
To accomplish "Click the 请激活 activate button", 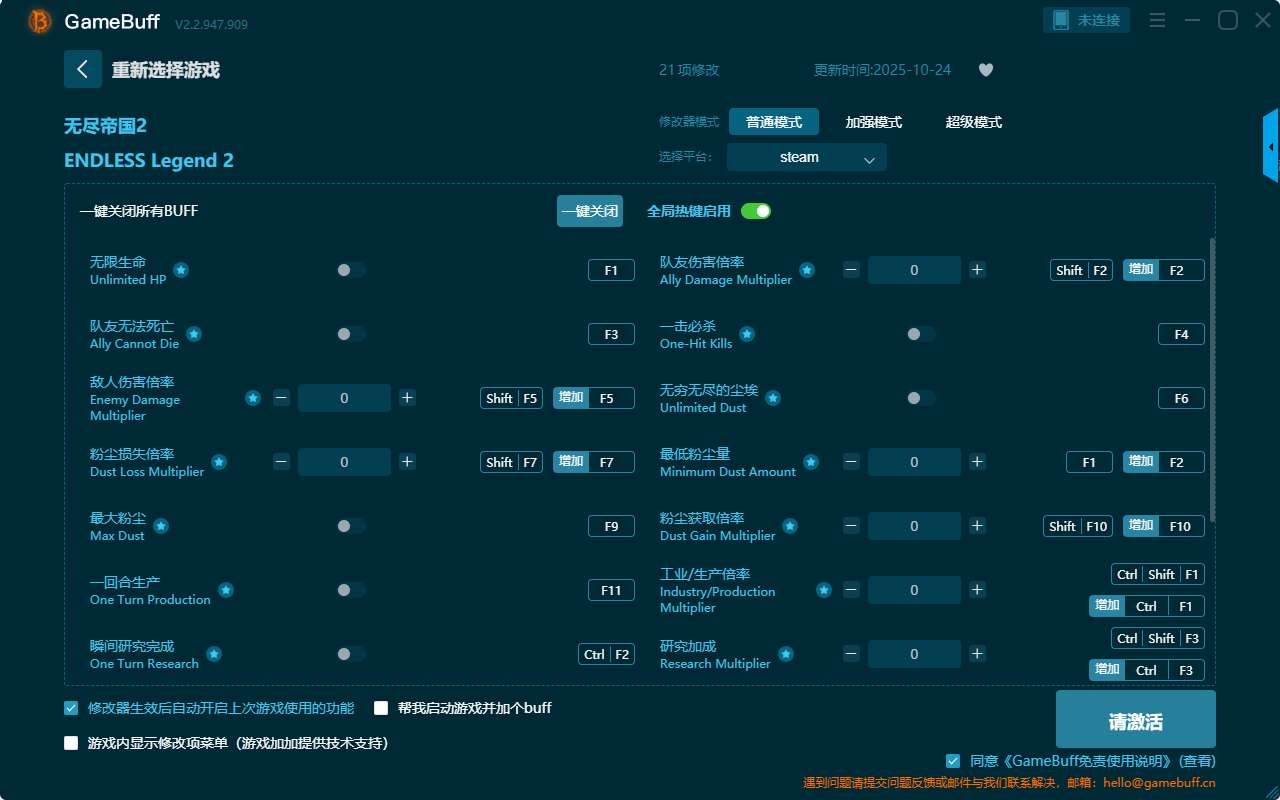I will (x=1135, y=722).
